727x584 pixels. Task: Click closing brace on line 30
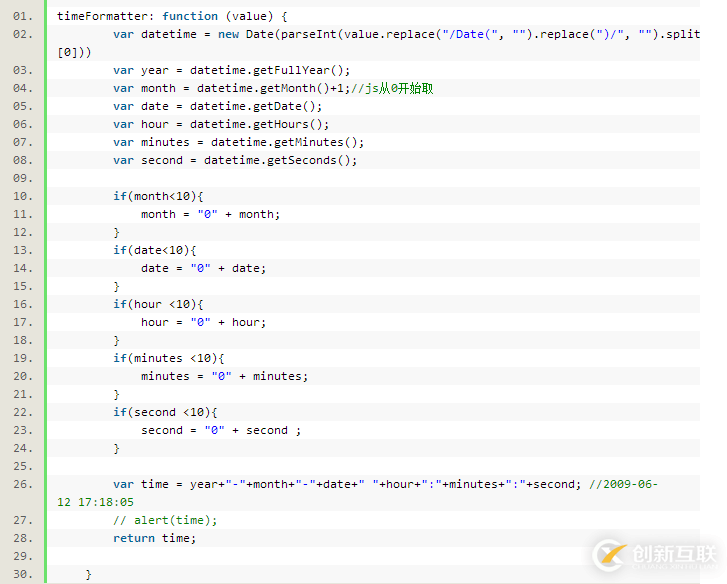[89, 575]
